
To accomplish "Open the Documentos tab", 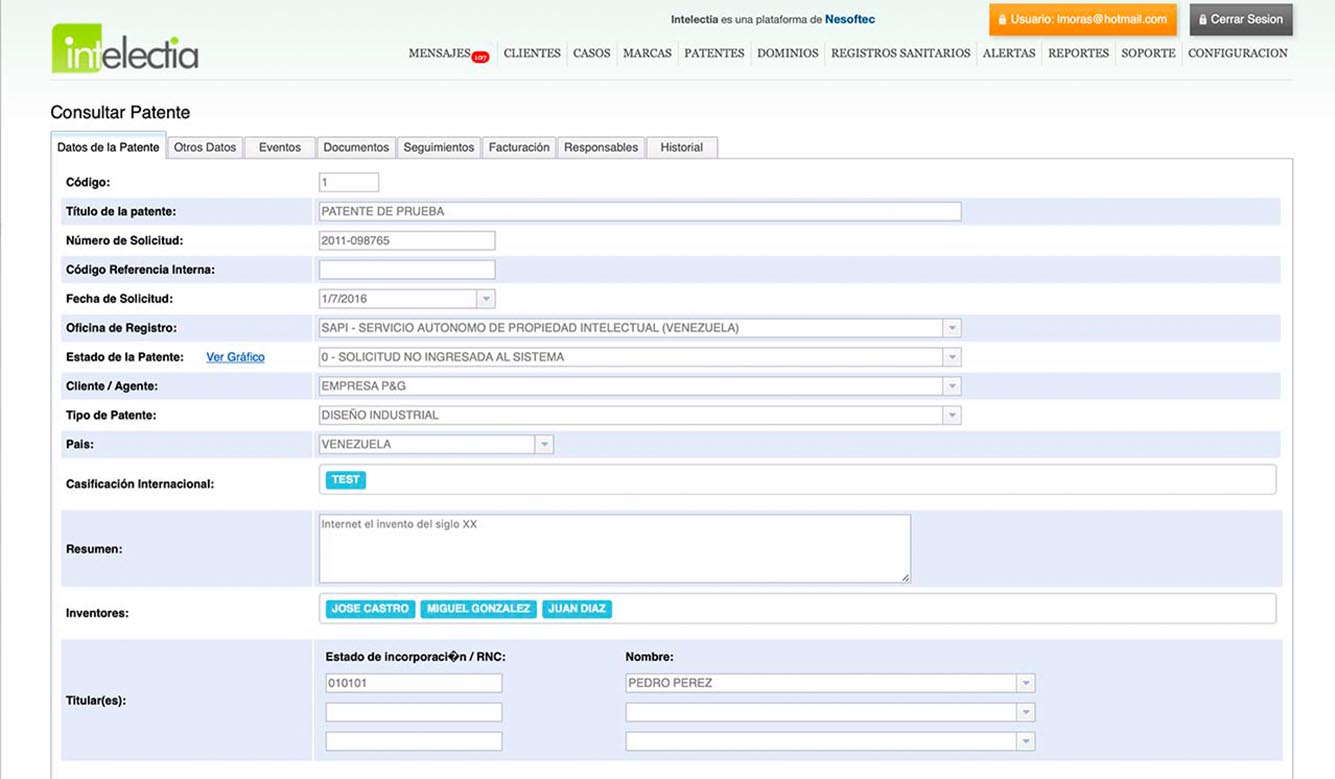I will (x=356, y=147).
